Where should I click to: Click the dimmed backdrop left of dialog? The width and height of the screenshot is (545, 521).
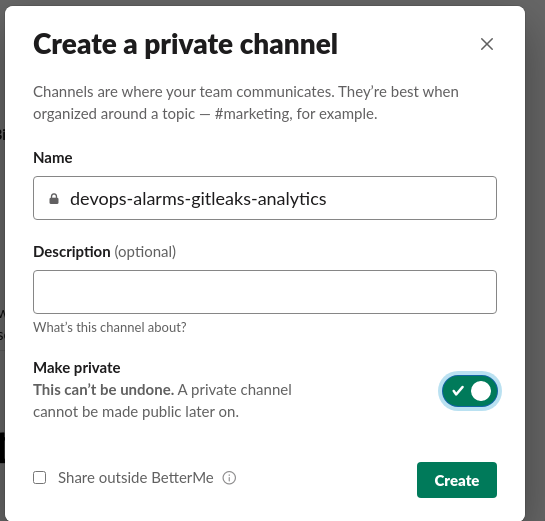click(x=2, y=243)
